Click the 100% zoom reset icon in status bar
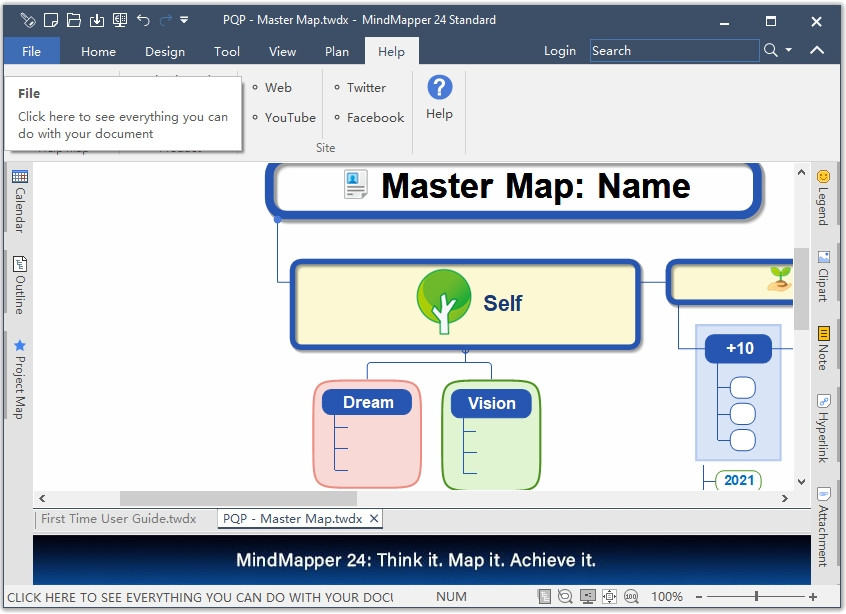The width and height of the screenshot is (846, 614). 631,597
